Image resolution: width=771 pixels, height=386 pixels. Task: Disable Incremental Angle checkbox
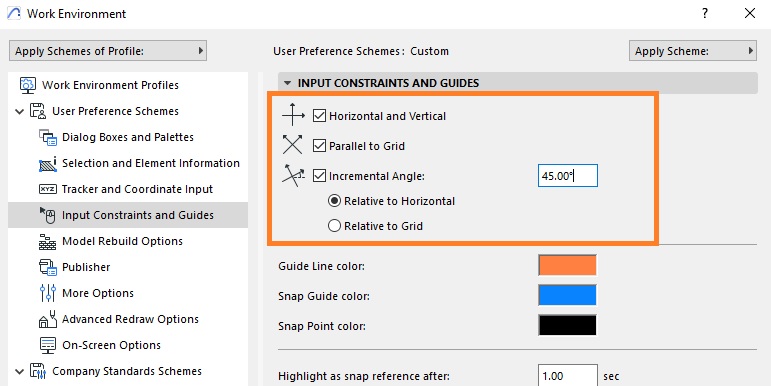click(320, 176)
